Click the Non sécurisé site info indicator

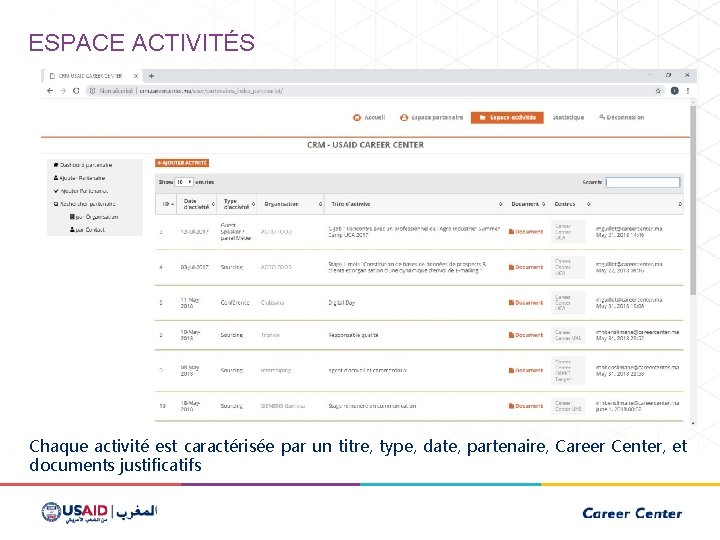(112, 91)
